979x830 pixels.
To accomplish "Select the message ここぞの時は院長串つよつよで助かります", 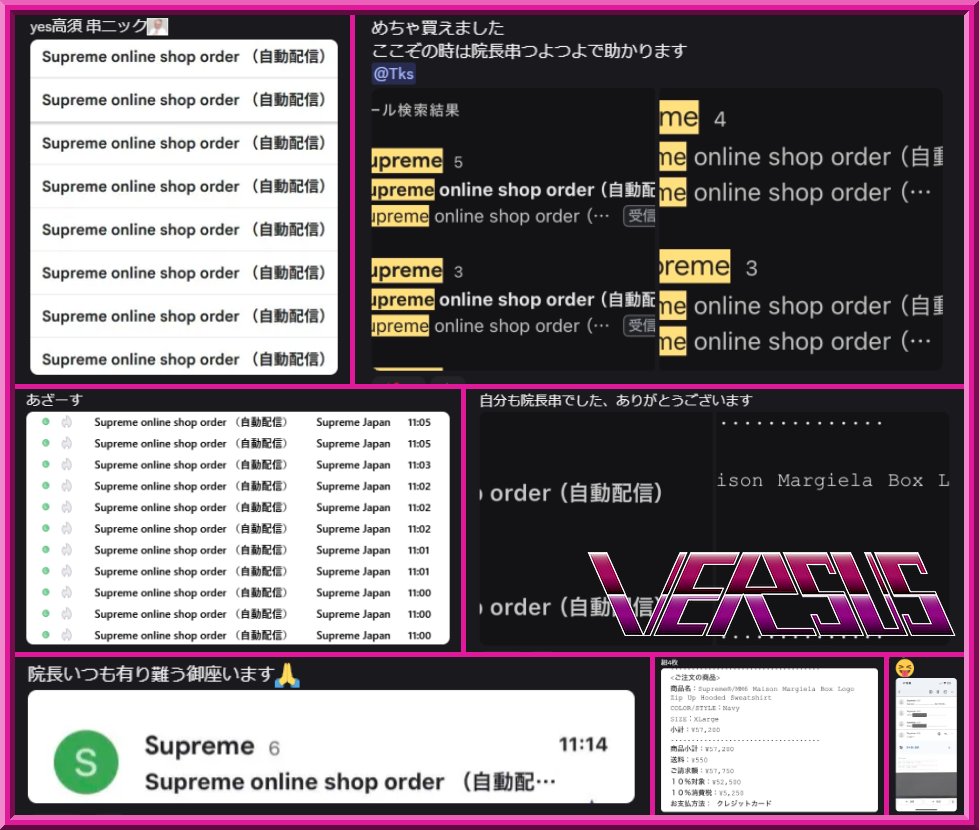I will pos(529,51).
